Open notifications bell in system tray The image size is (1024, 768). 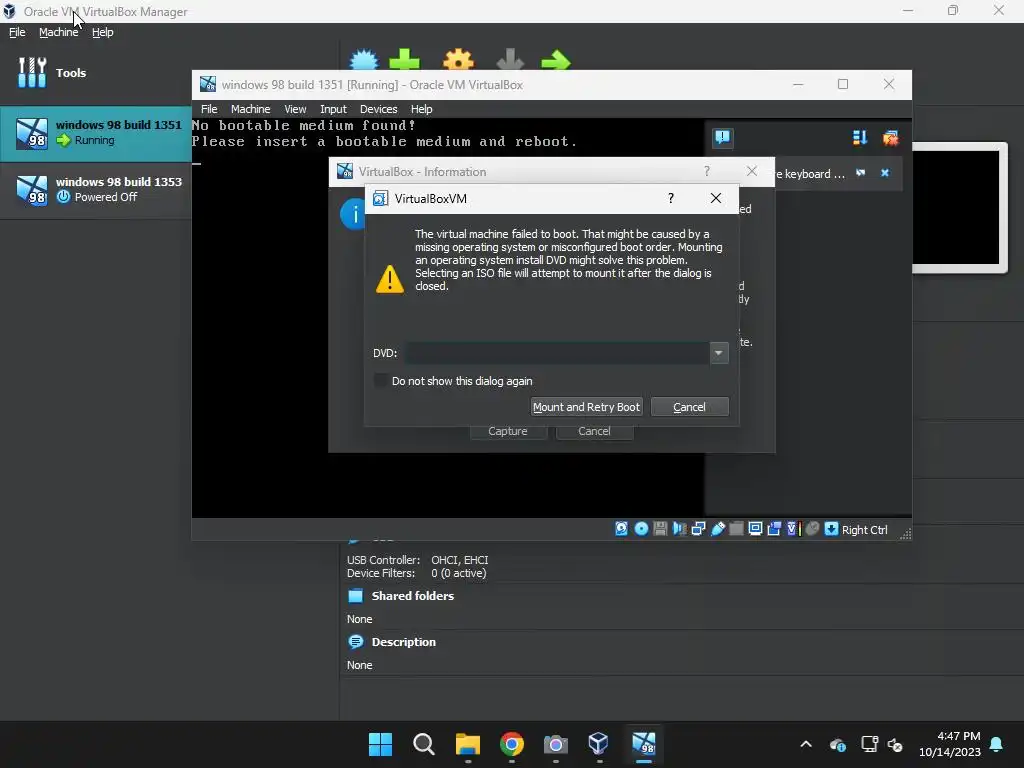[x=997, y=744]
